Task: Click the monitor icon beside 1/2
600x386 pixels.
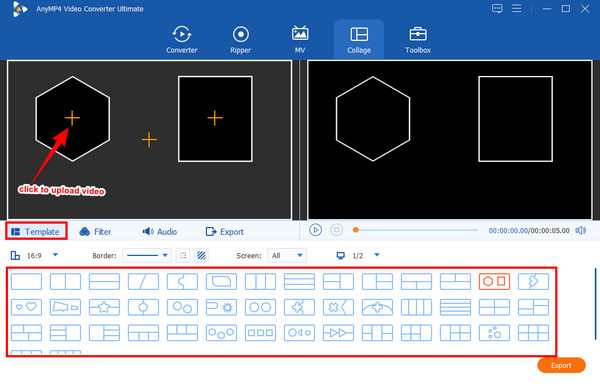Action: click(x=340, y=255)
